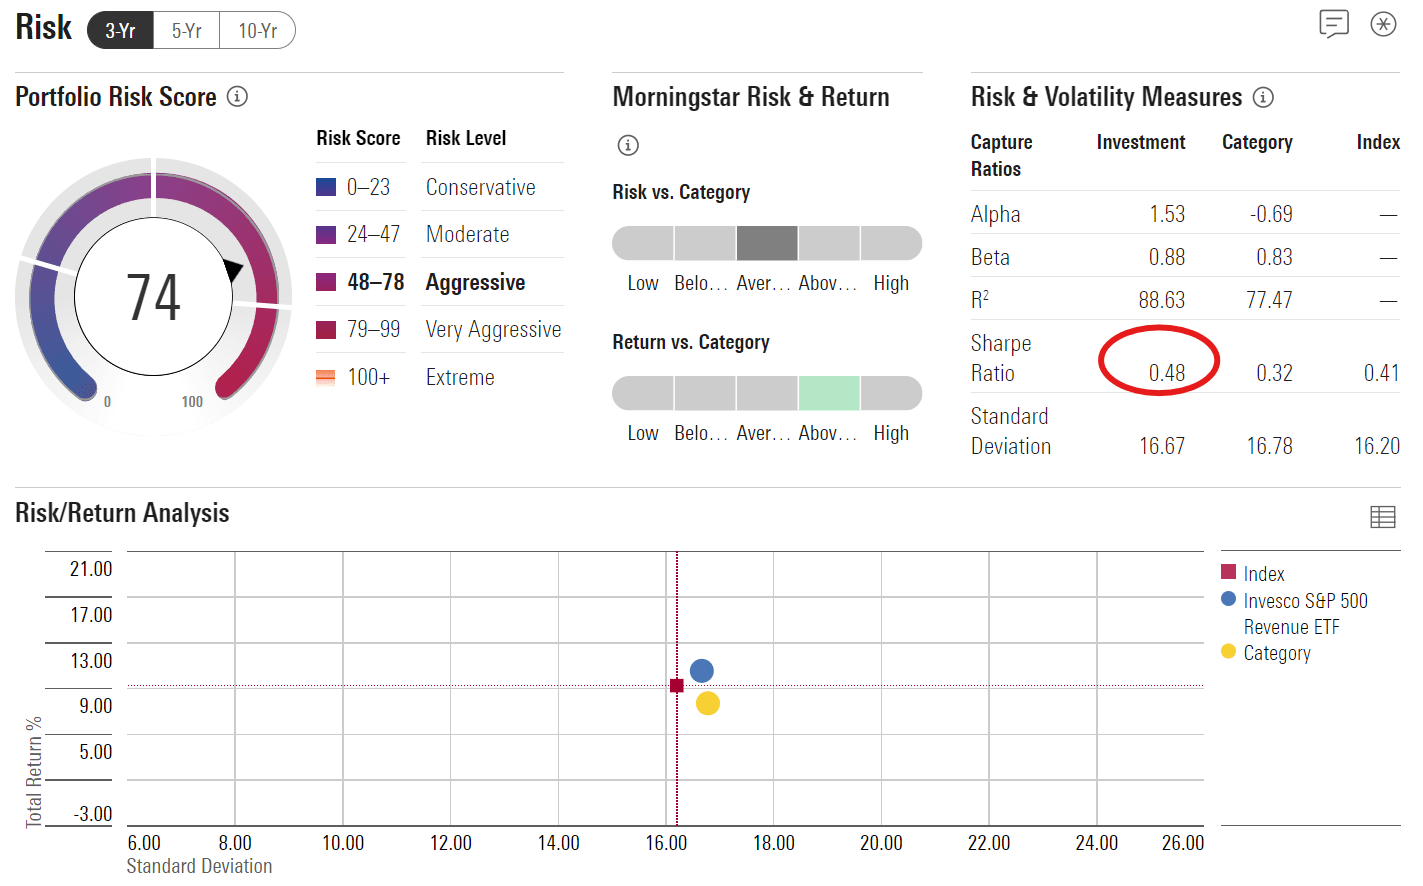The width and height of the screenshot is (1423, 886).
Task: Expand the Conservative risk level entry
Action: click(x=481, y=186)
